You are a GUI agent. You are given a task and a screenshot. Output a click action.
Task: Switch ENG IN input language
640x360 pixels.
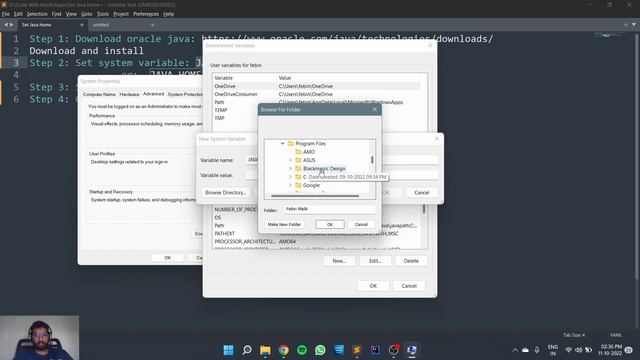(x=553, y=350)
